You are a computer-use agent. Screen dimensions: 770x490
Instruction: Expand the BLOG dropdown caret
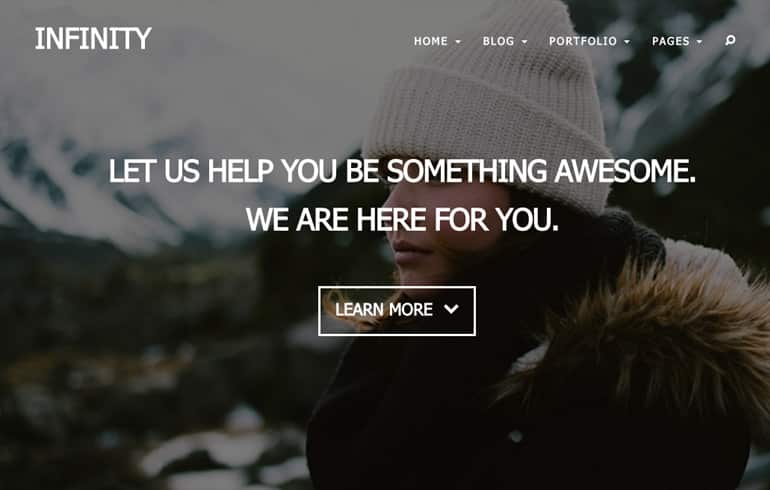524,42
